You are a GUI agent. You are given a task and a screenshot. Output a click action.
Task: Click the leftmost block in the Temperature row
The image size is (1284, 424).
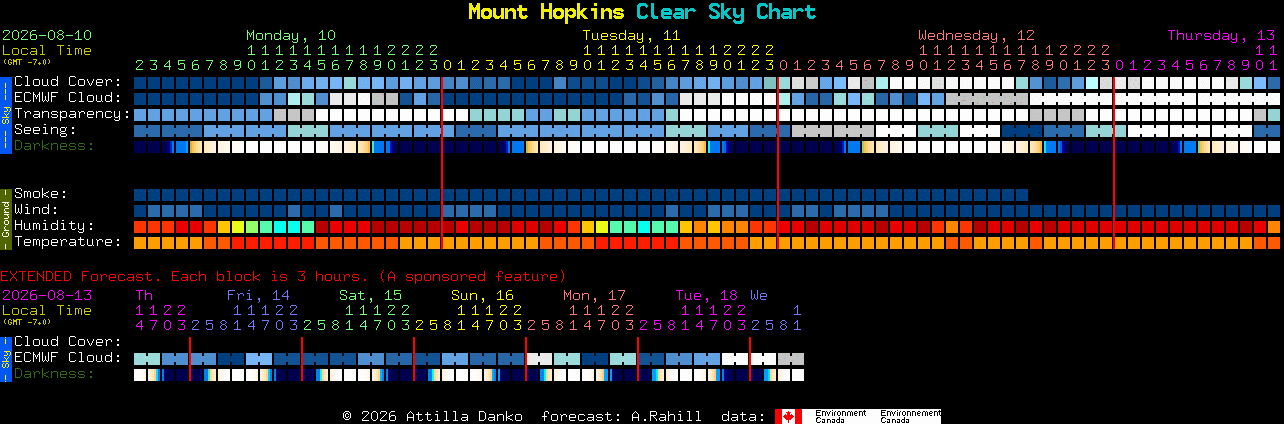[x=140, y=242]
